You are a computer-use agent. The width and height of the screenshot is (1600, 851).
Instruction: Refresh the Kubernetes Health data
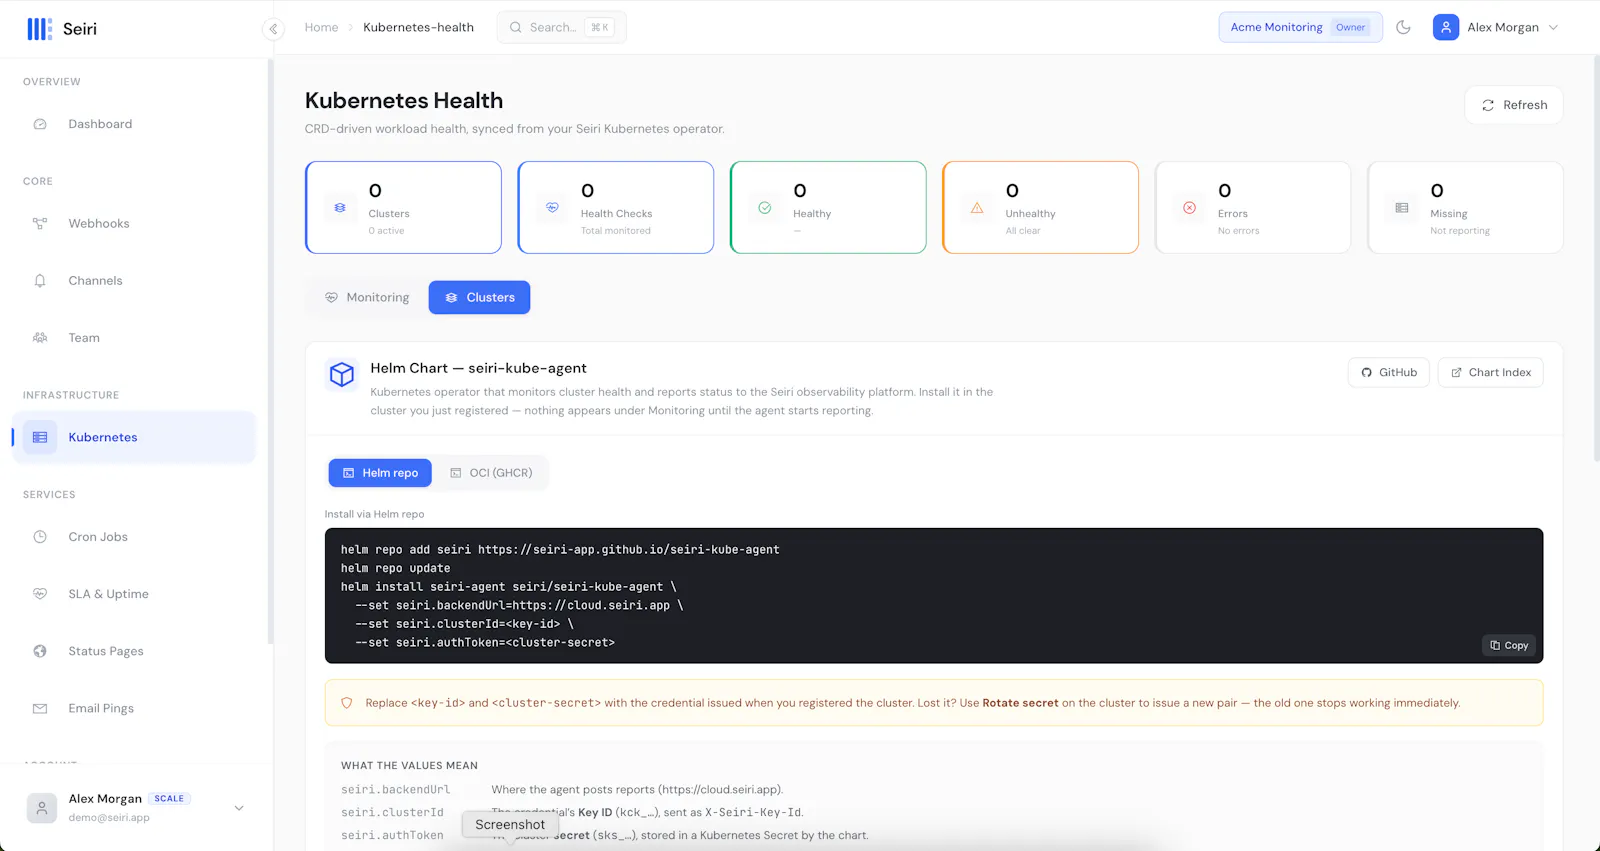coord(1514,105)
